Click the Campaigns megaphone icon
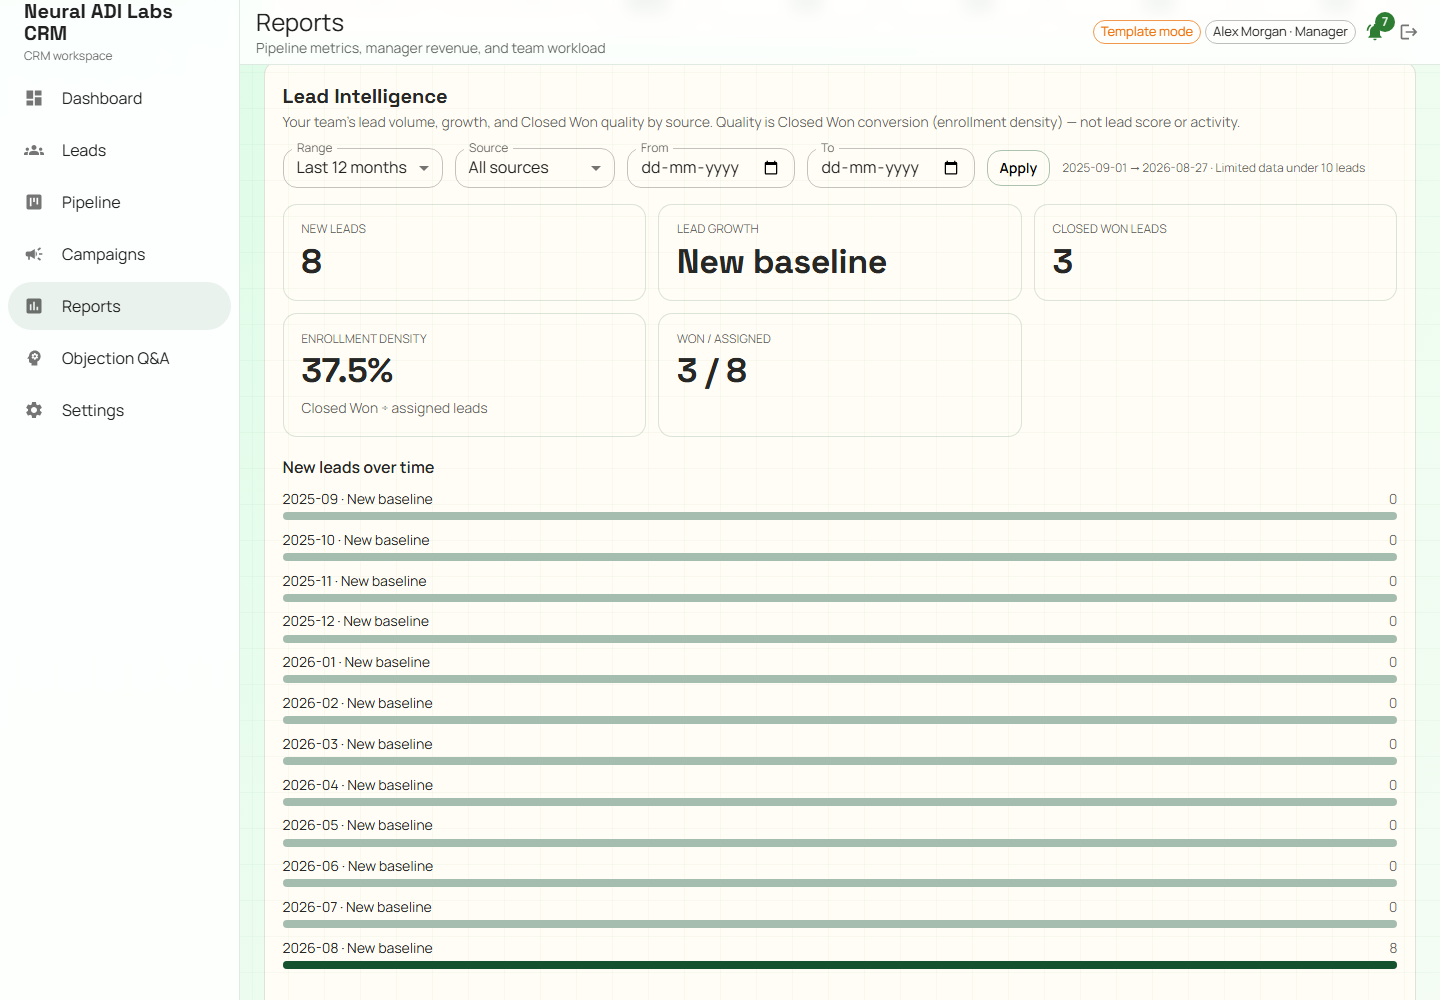The width and height of the screenshot is (1440, 1000). click(x=34, y=254)
